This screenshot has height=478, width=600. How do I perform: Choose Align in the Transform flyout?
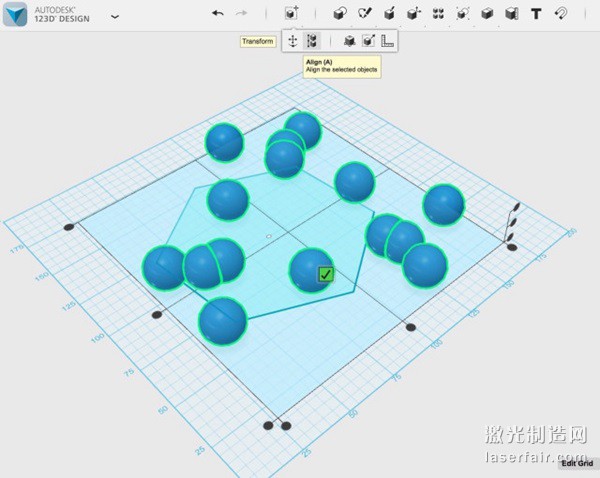[312, 41]
